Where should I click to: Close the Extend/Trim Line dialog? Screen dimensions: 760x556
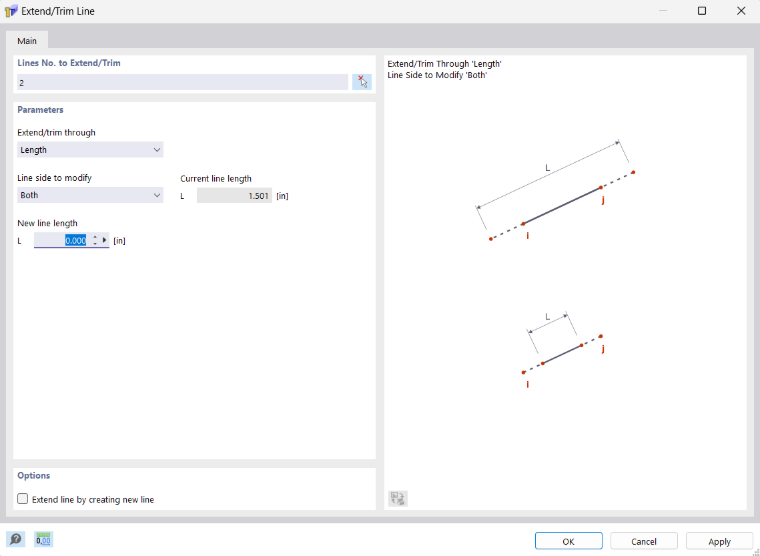[741, 11]
